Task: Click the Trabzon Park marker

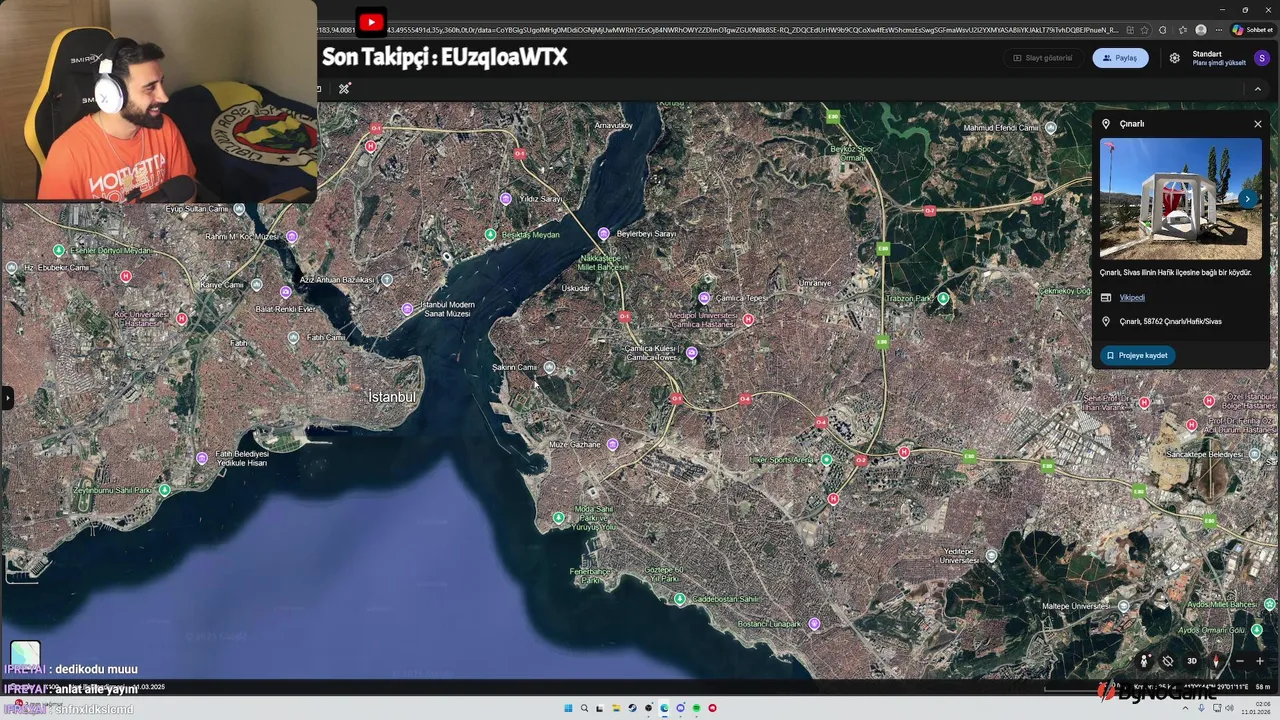Action: click(x=944, y=298)
